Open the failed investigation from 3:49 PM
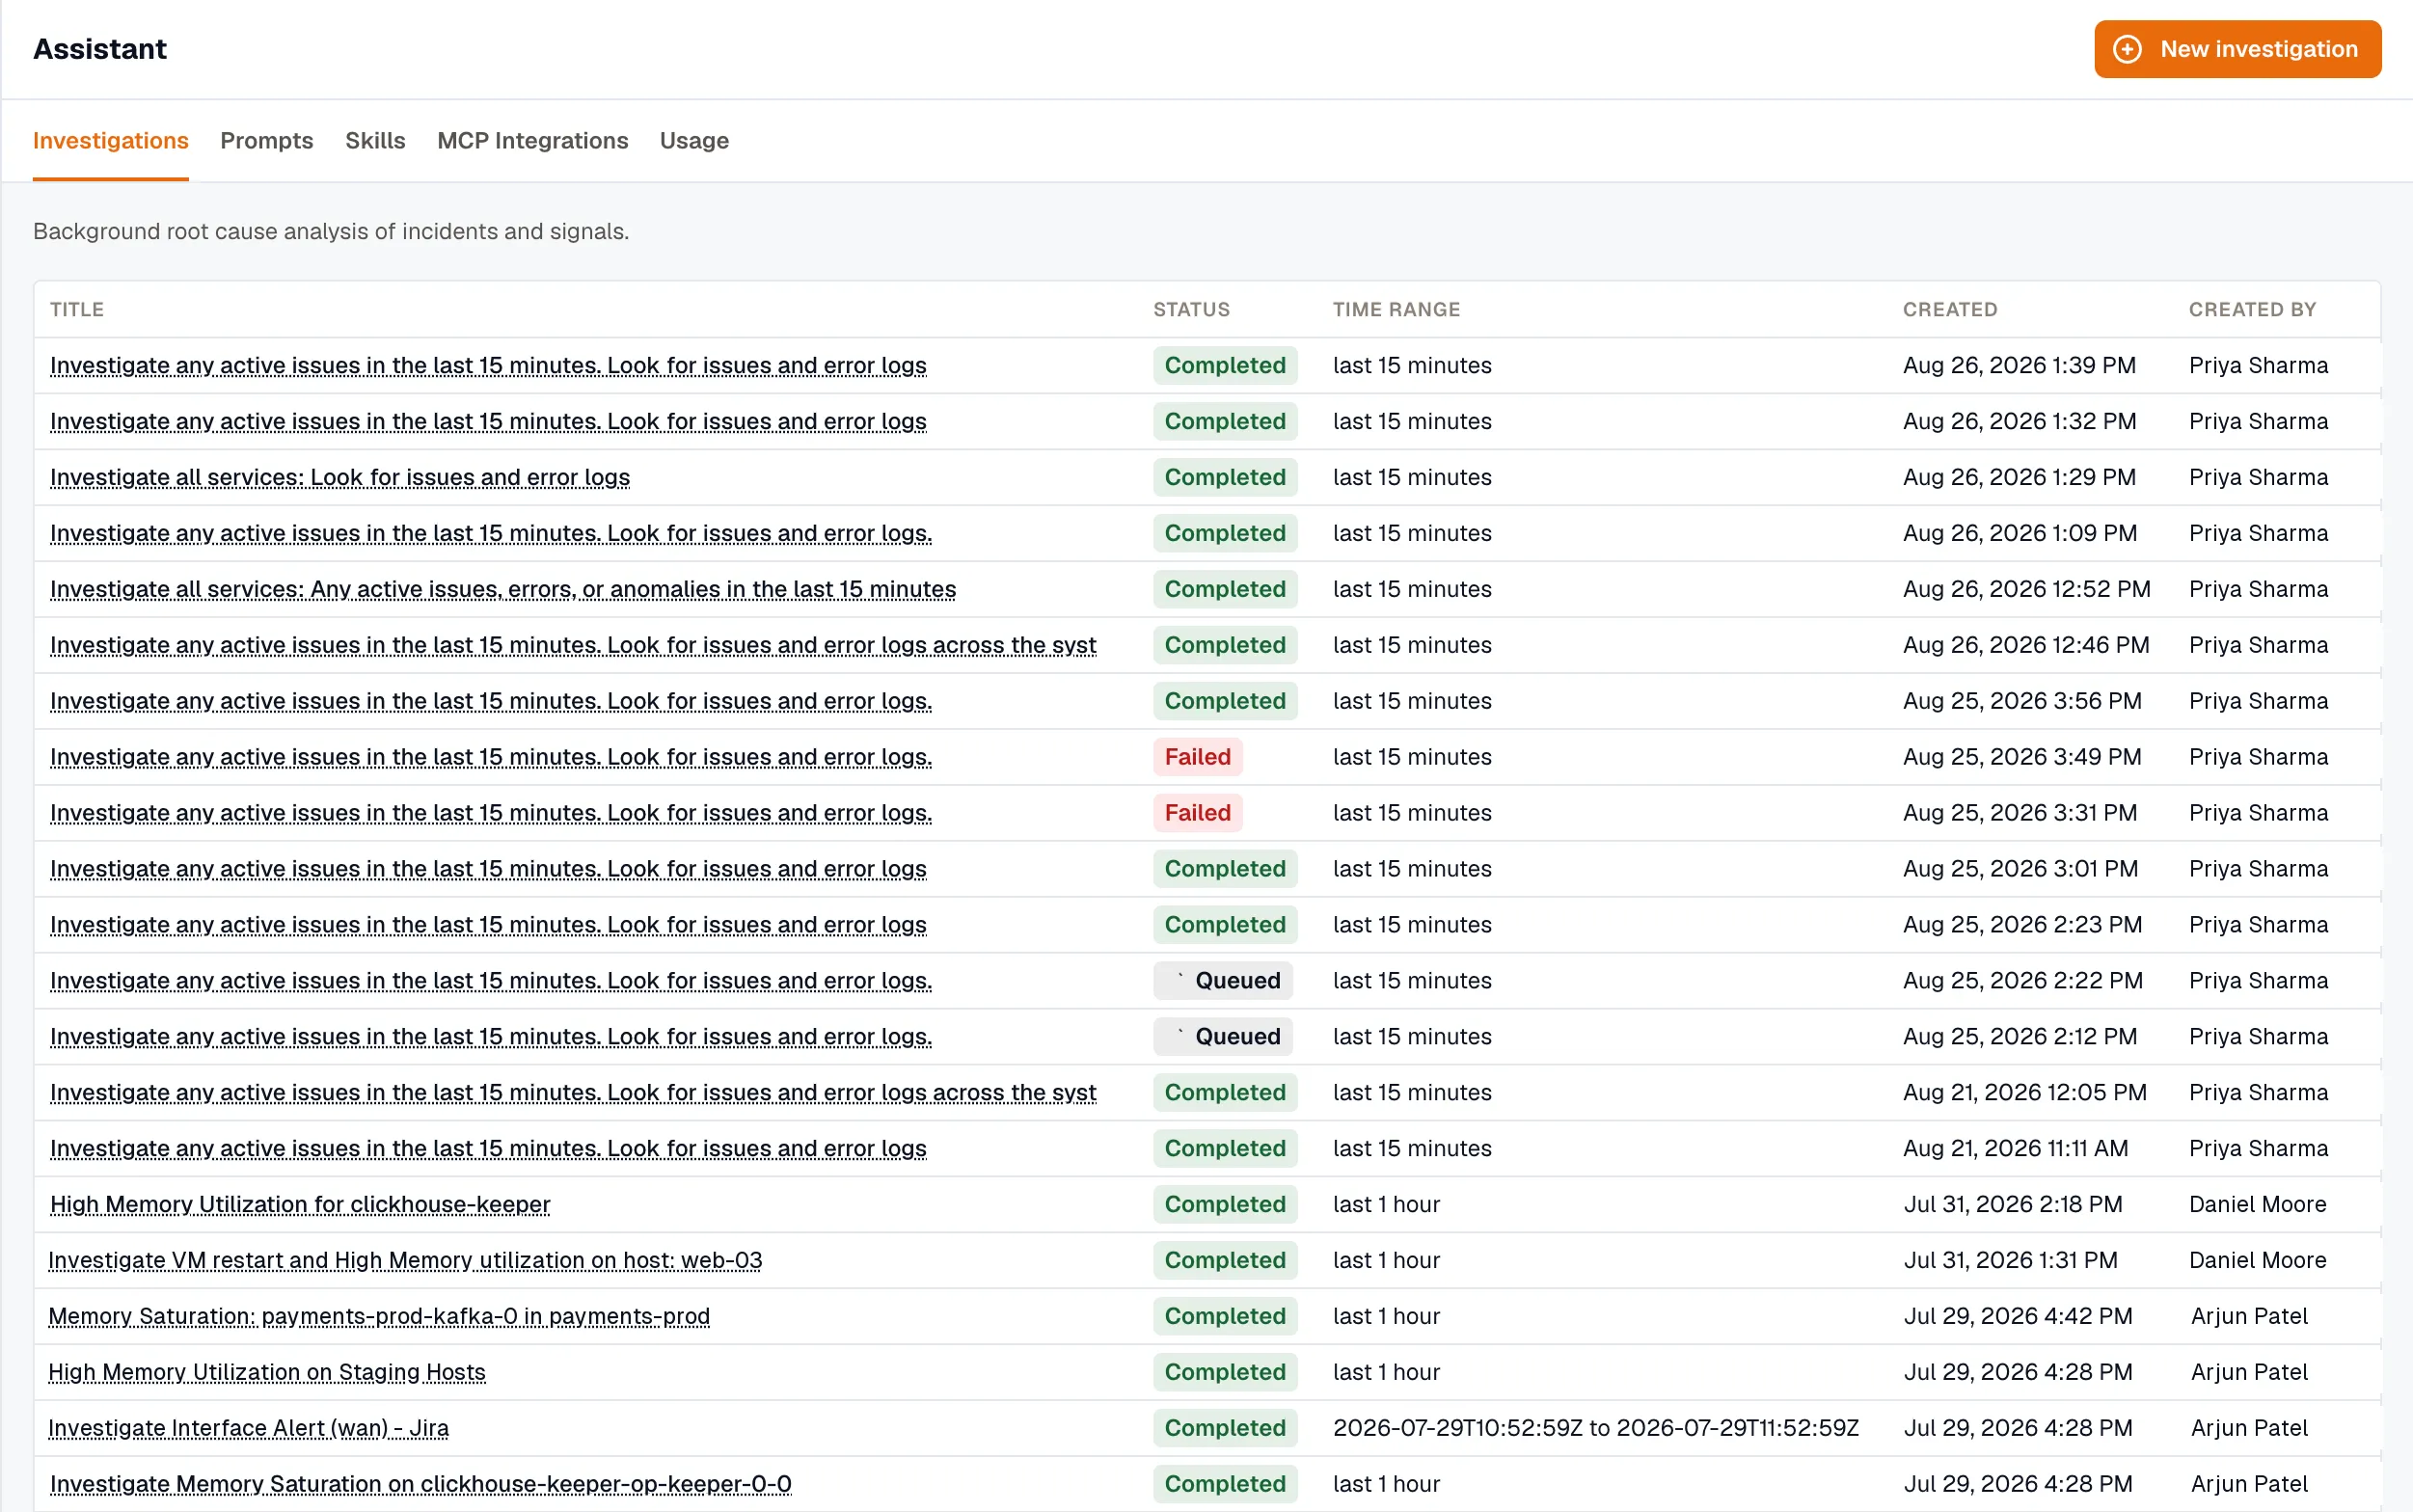 pos(491,758)
